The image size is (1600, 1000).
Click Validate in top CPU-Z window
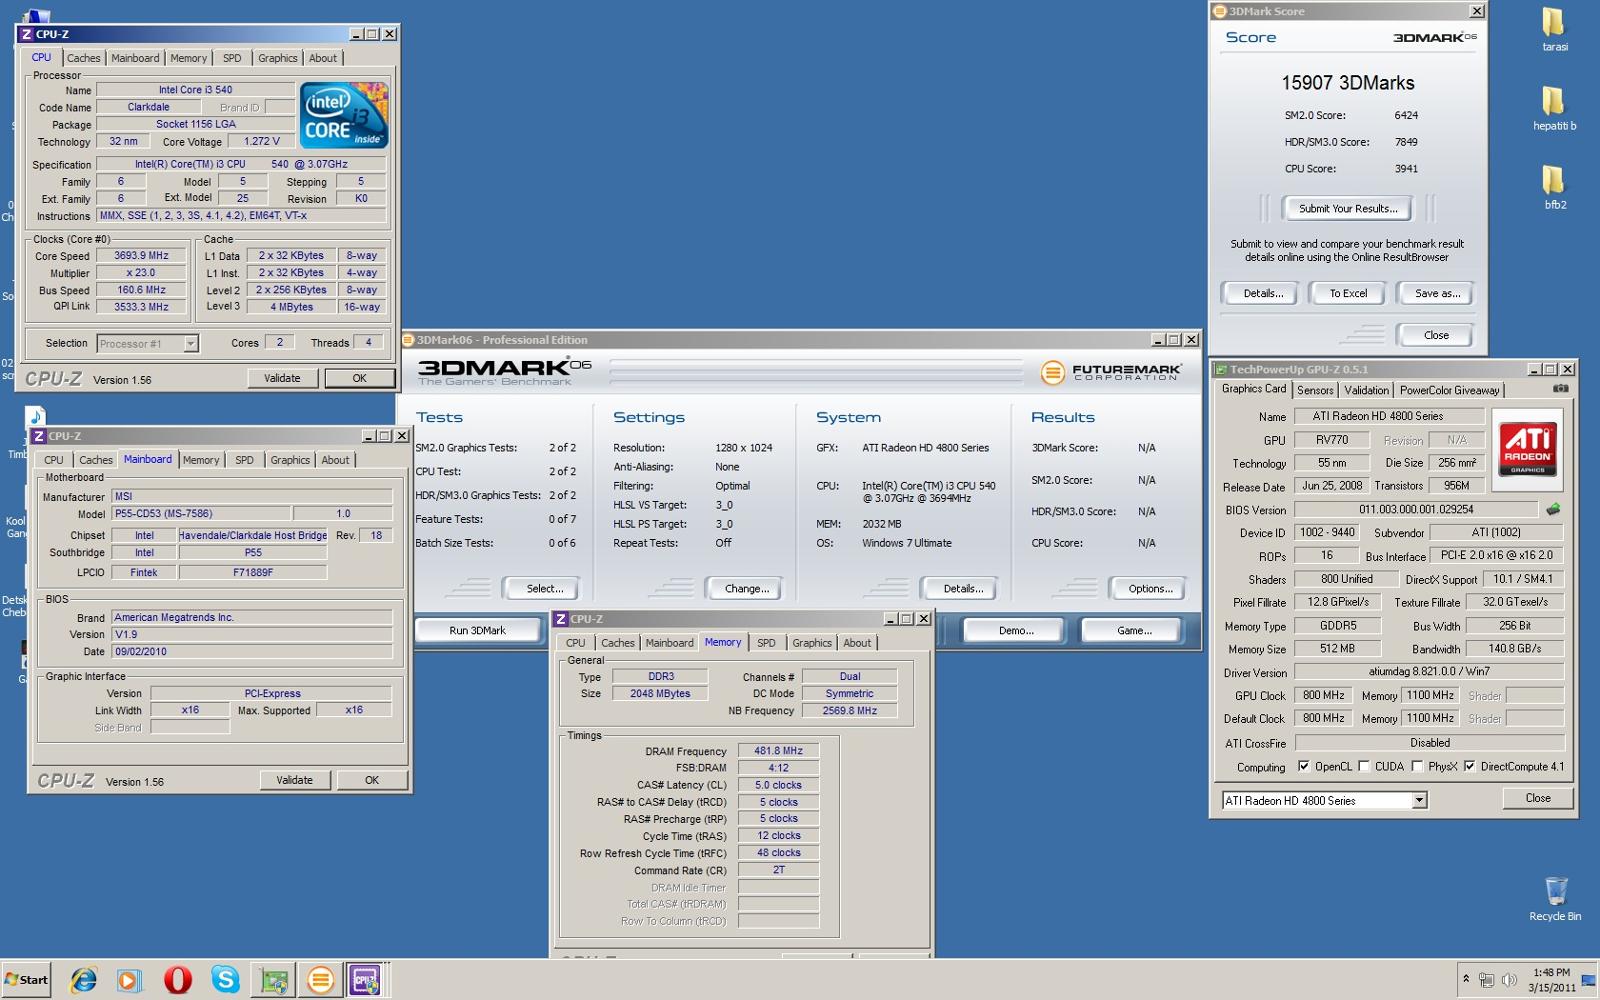[282, 379]
